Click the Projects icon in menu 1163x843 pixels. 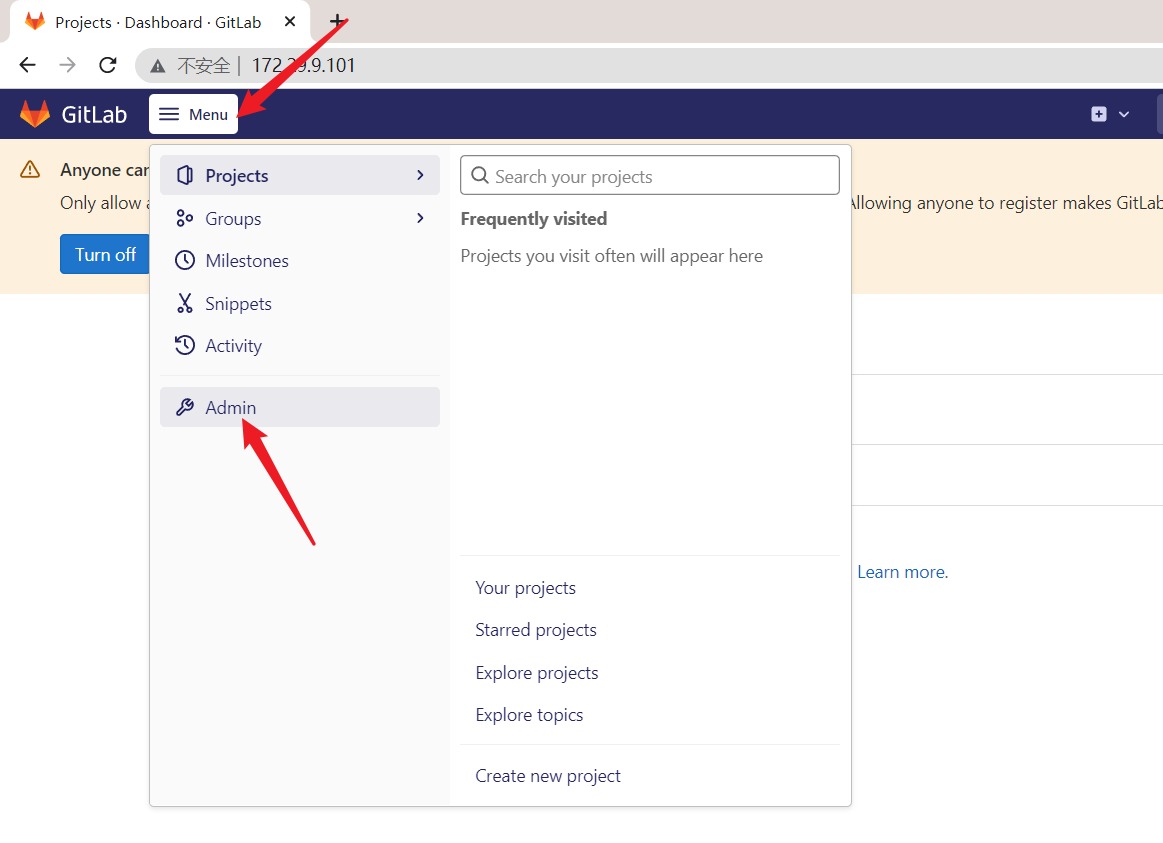click(x=185, y=176)
